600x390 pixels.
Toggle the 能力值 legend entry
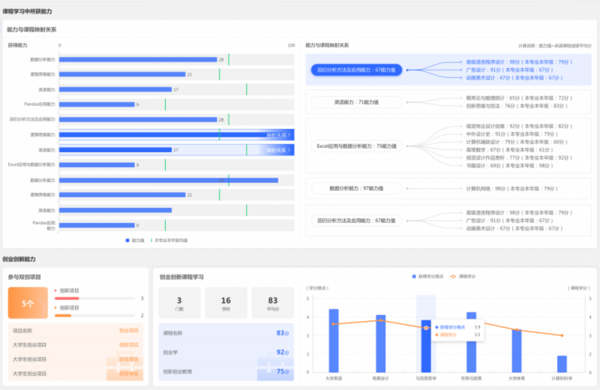(x=135, y=240)
